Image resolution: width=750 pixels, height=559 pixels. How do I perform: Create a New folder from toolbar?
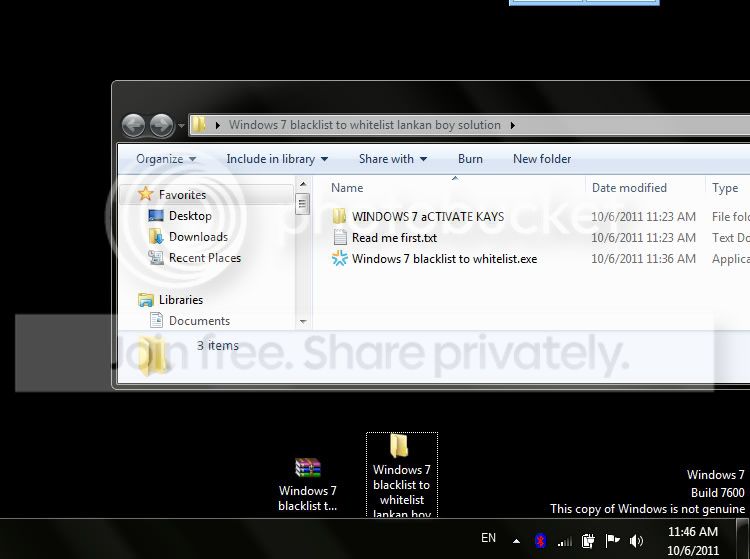click(542, 159)
